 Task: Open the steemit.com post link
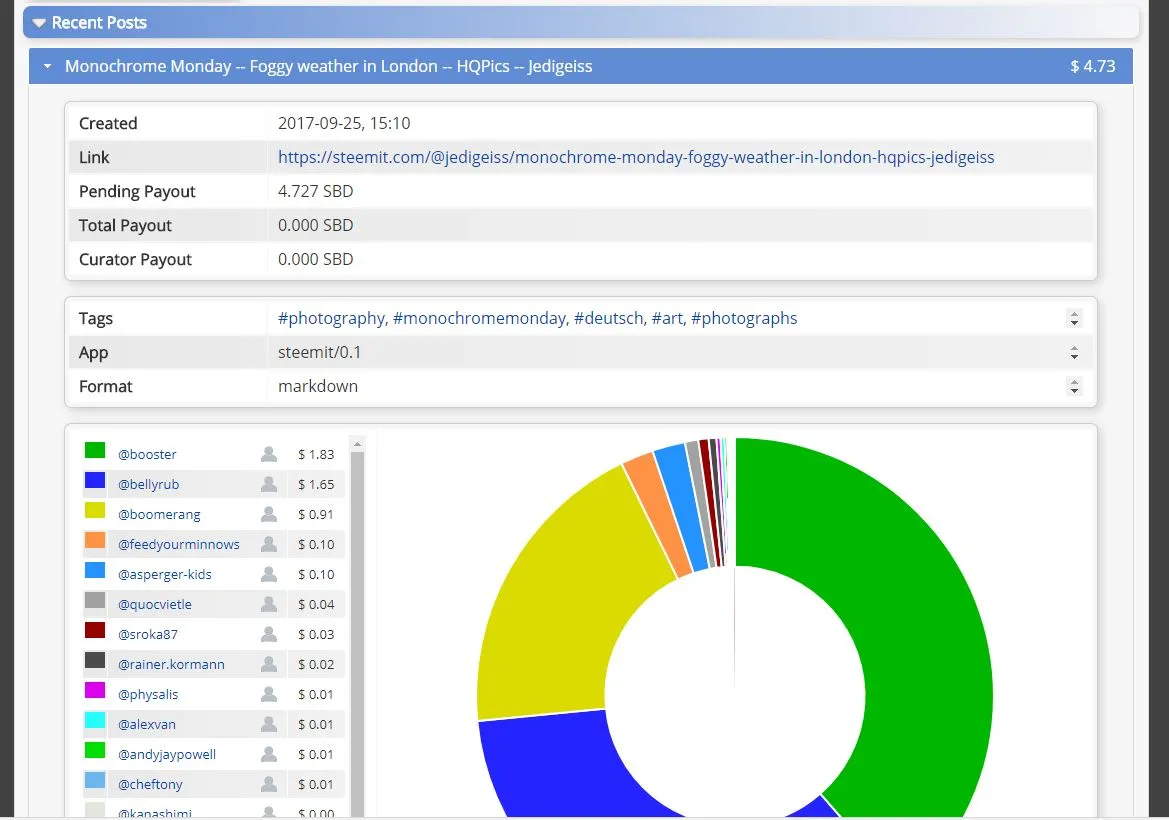636,157
